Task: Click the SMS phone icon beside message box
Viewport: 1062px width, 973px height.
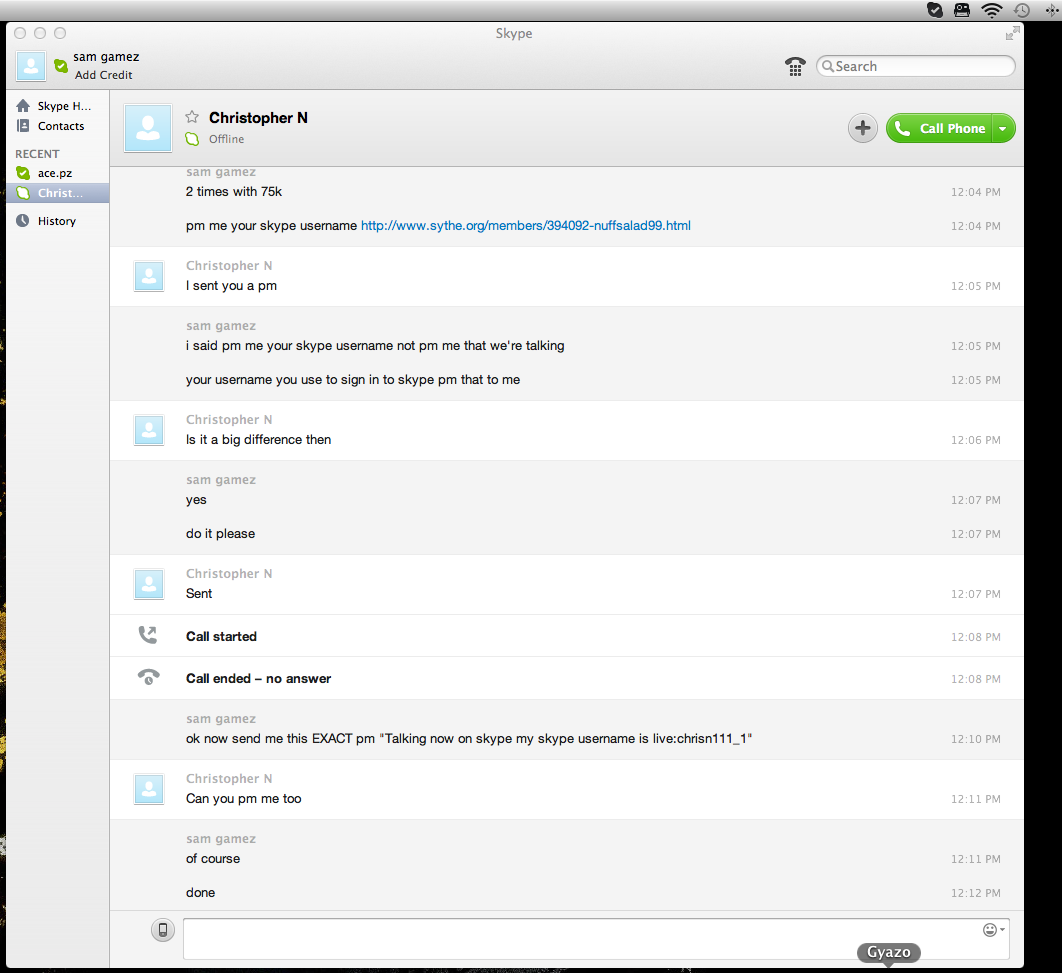Action: click(163, 930)
